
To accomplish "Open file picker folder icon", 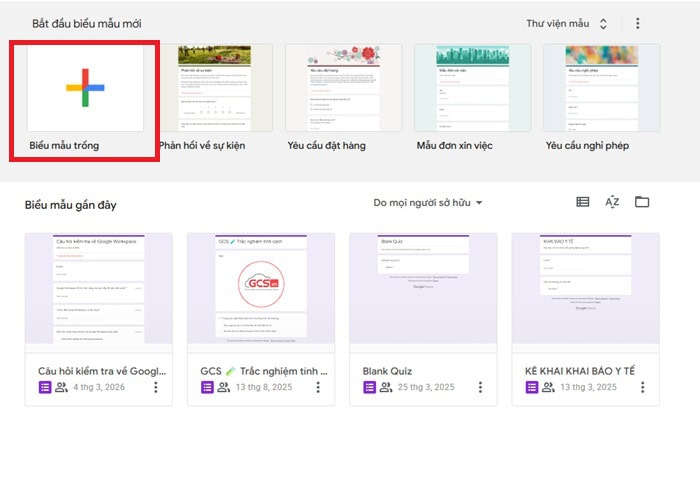I will (x=642, y=202).
